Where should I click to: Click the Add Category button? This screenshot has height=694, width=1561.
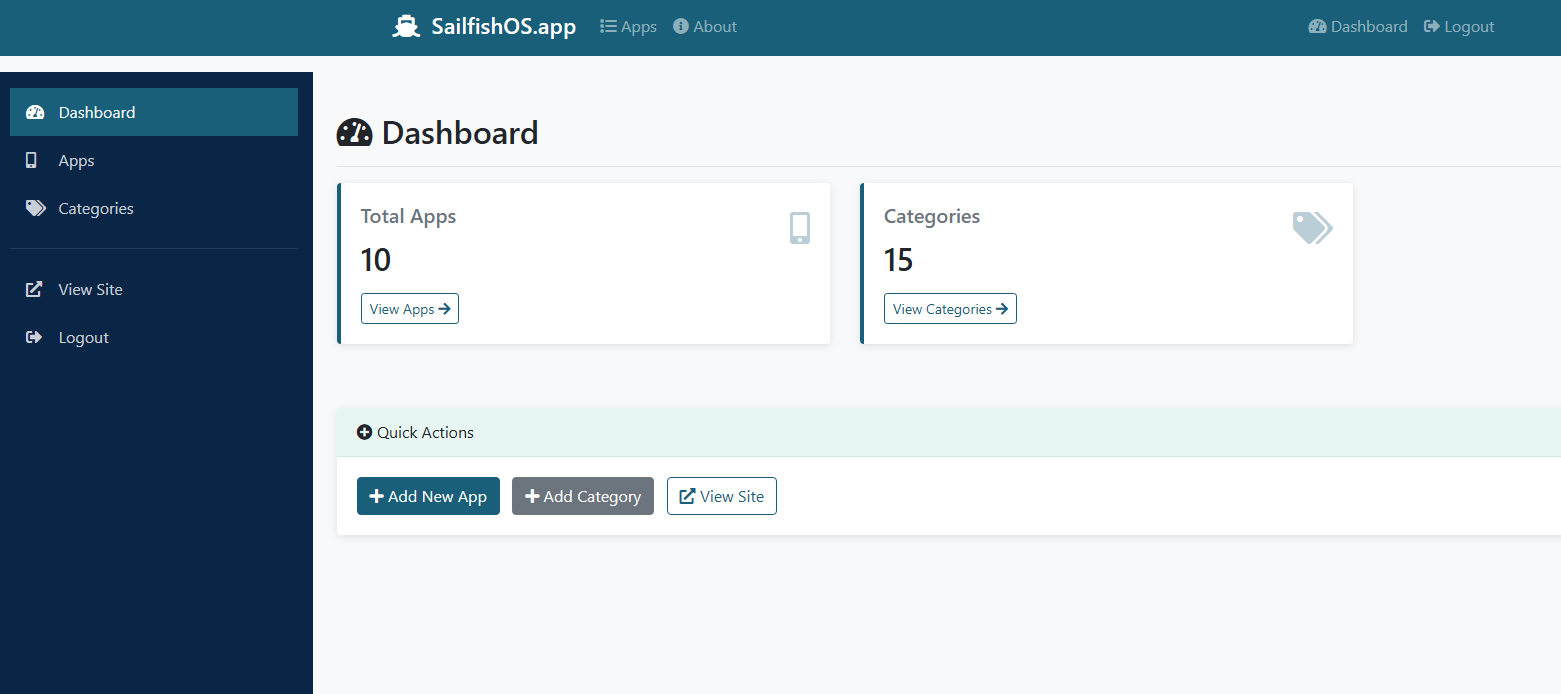tap(583, 496)
